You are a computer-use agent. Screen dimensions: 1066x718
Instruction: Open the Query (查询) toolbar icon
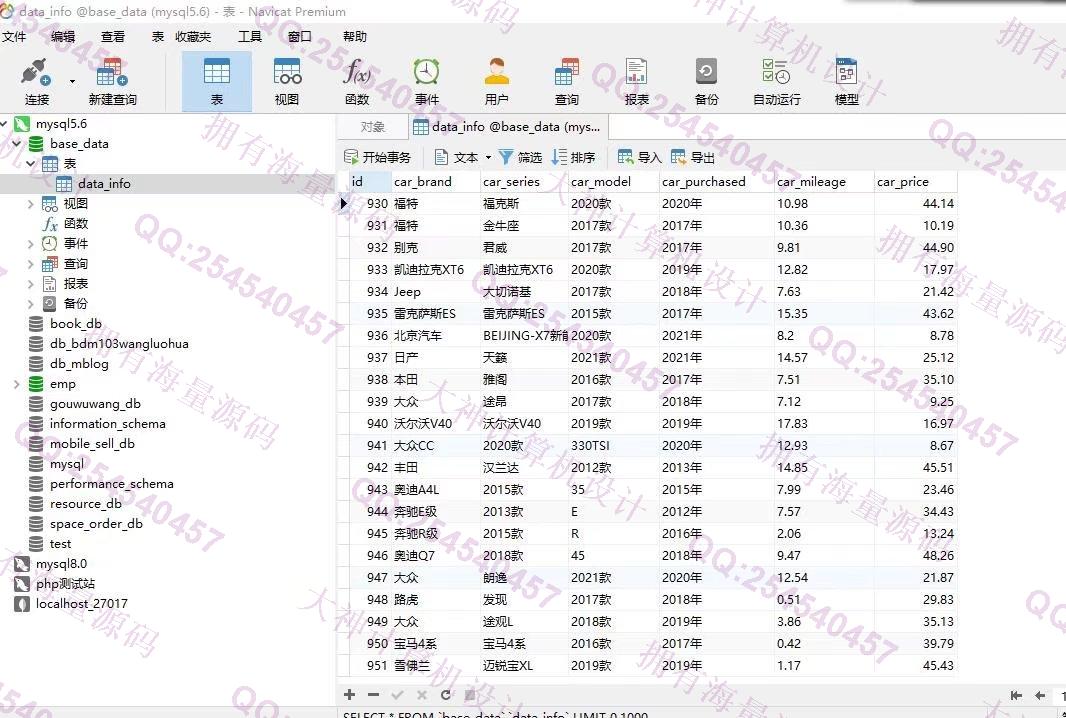[x=566, y=81]
